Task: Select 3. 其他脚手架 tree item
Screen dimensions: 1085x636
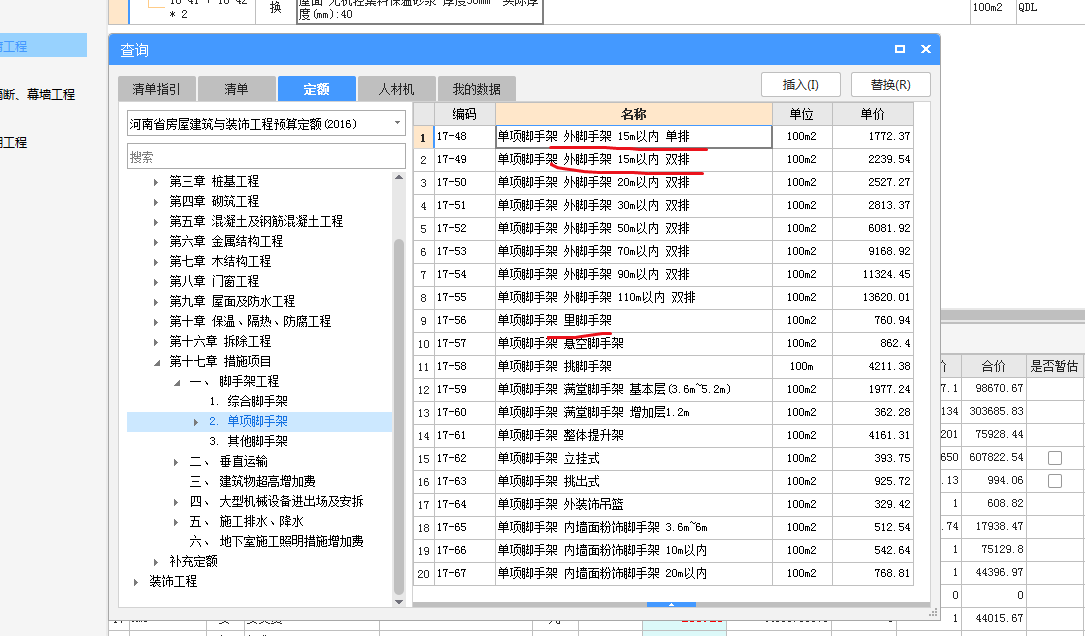Action: click(248, 442)
